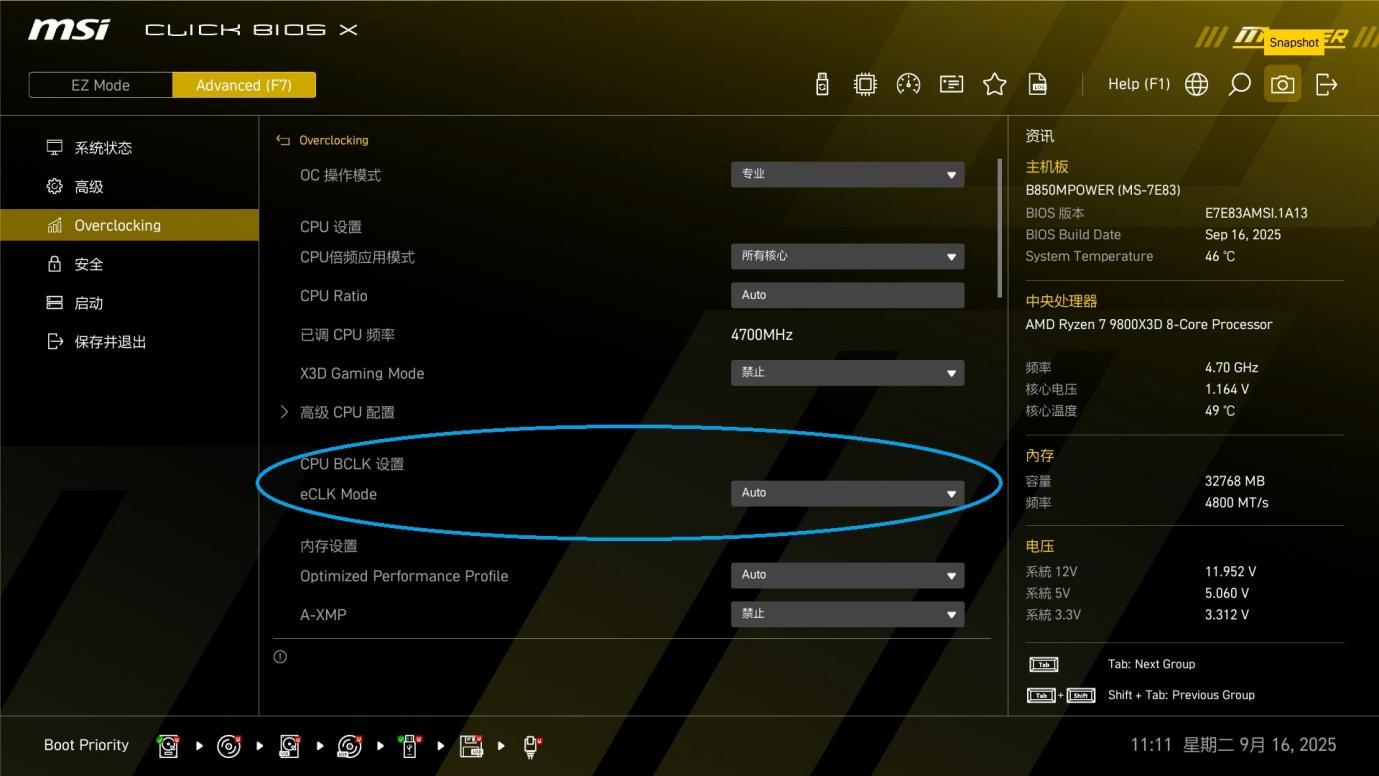
Task: Click the info icon below the settings list
Action: click(280, 657)
